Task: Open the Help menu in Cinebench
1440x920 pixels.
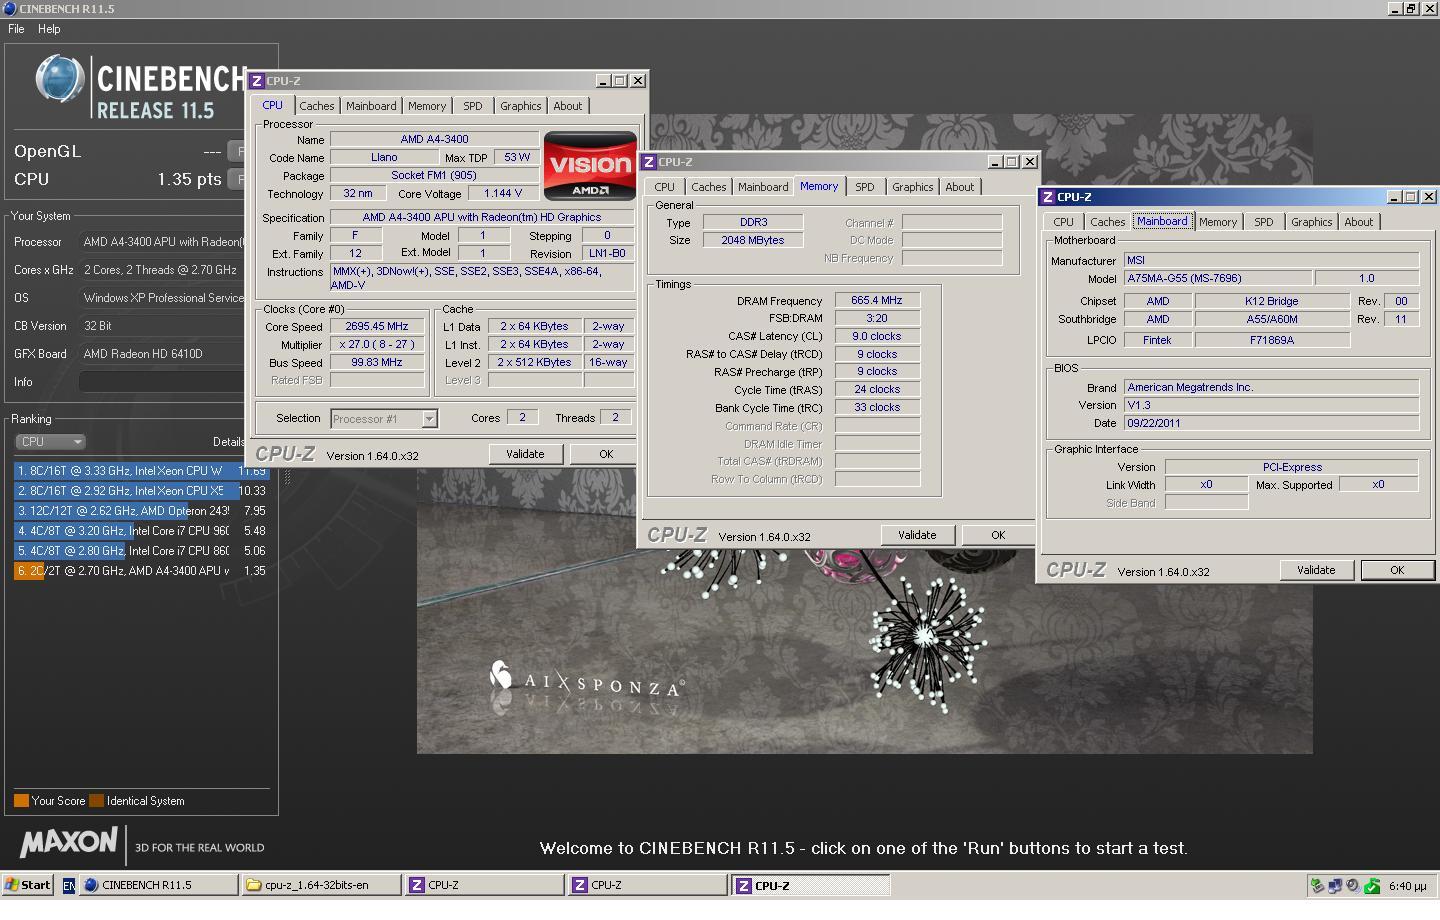Action: point(49,29)
